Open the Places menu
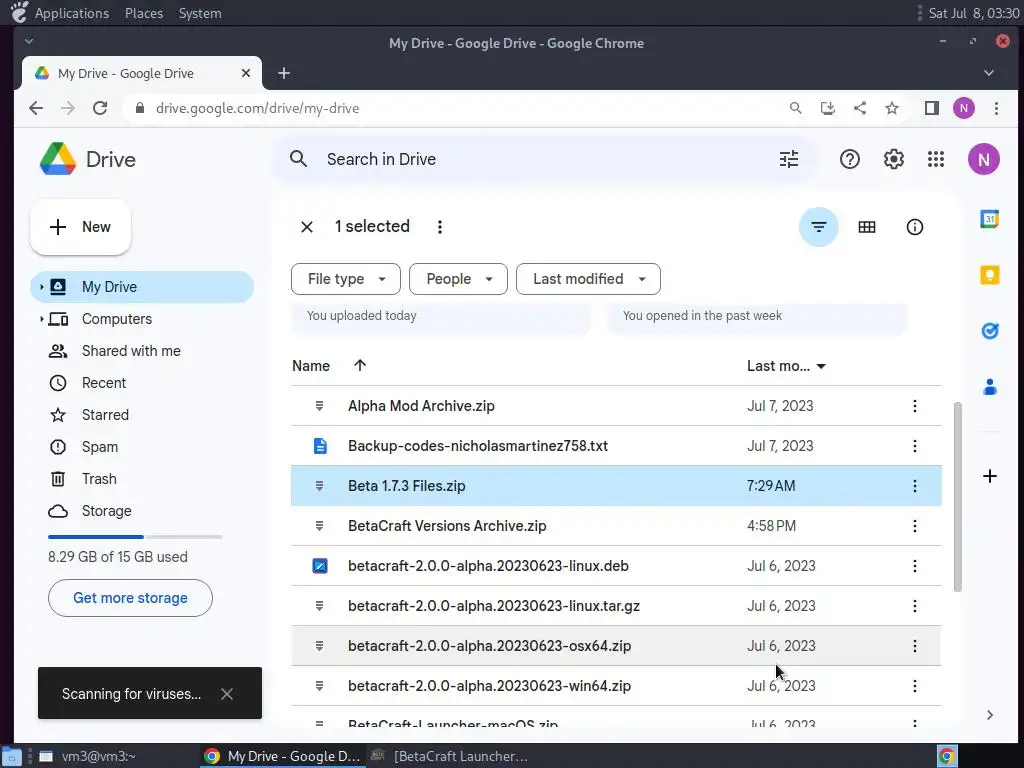 pos(144,13)
